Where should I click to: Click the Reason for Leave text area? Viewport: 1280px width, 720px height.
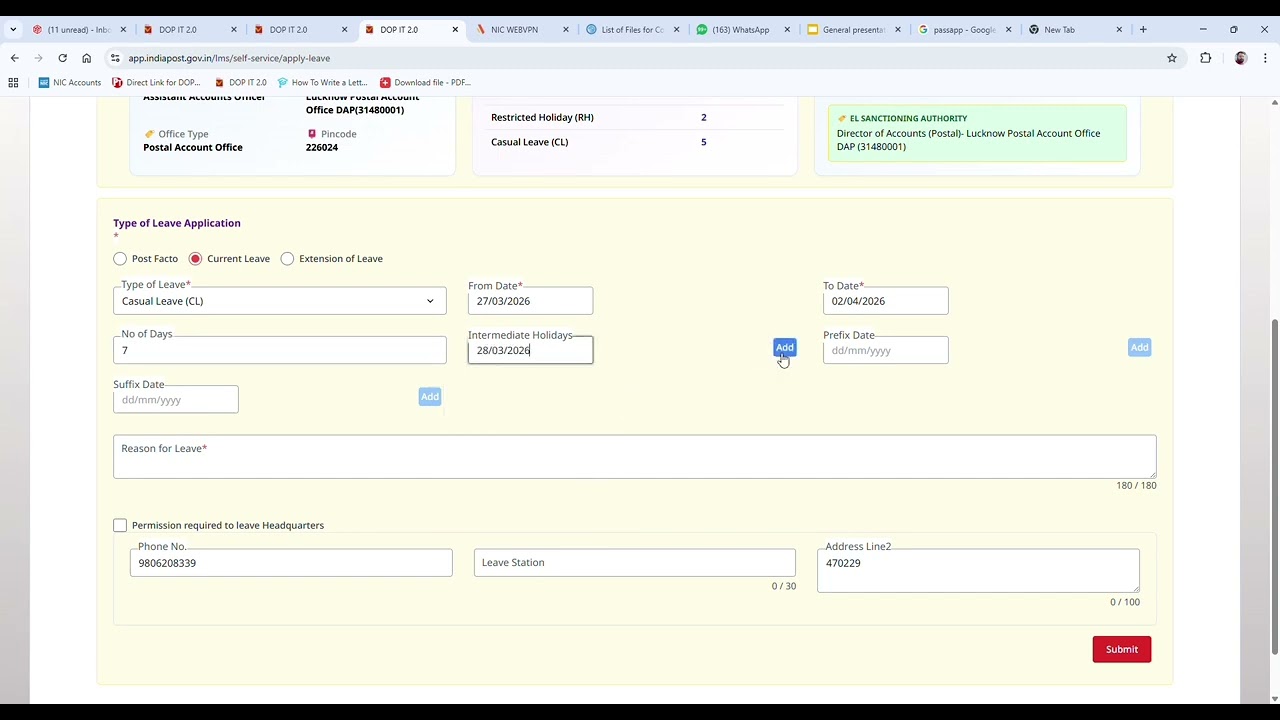click(x=634, y=457)
